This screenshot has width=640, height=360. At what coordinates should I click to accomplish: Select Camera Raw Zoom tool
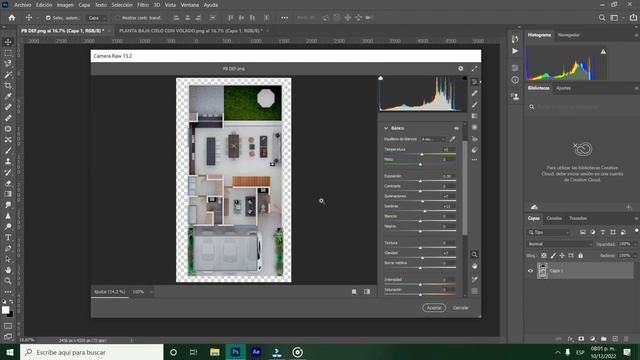474,254
